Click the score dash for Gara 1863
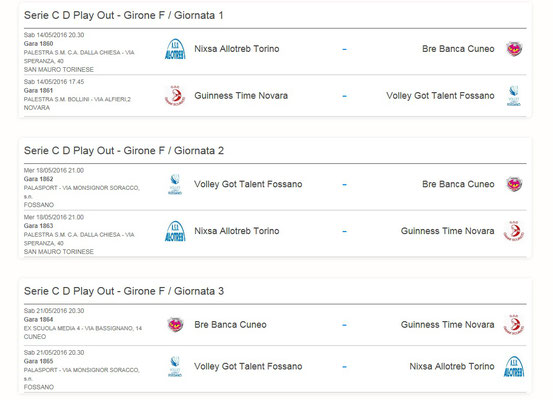 [x=345, y=231]
